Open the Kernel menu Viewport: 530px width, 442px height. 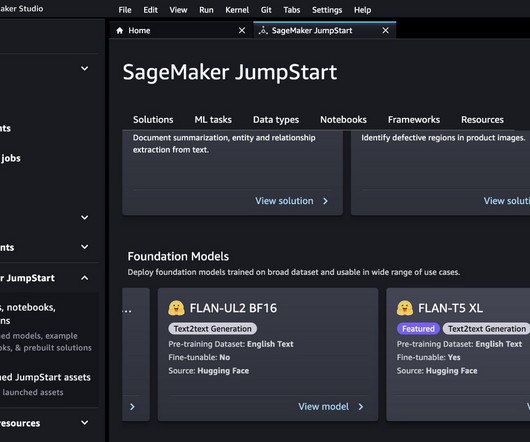237,10
